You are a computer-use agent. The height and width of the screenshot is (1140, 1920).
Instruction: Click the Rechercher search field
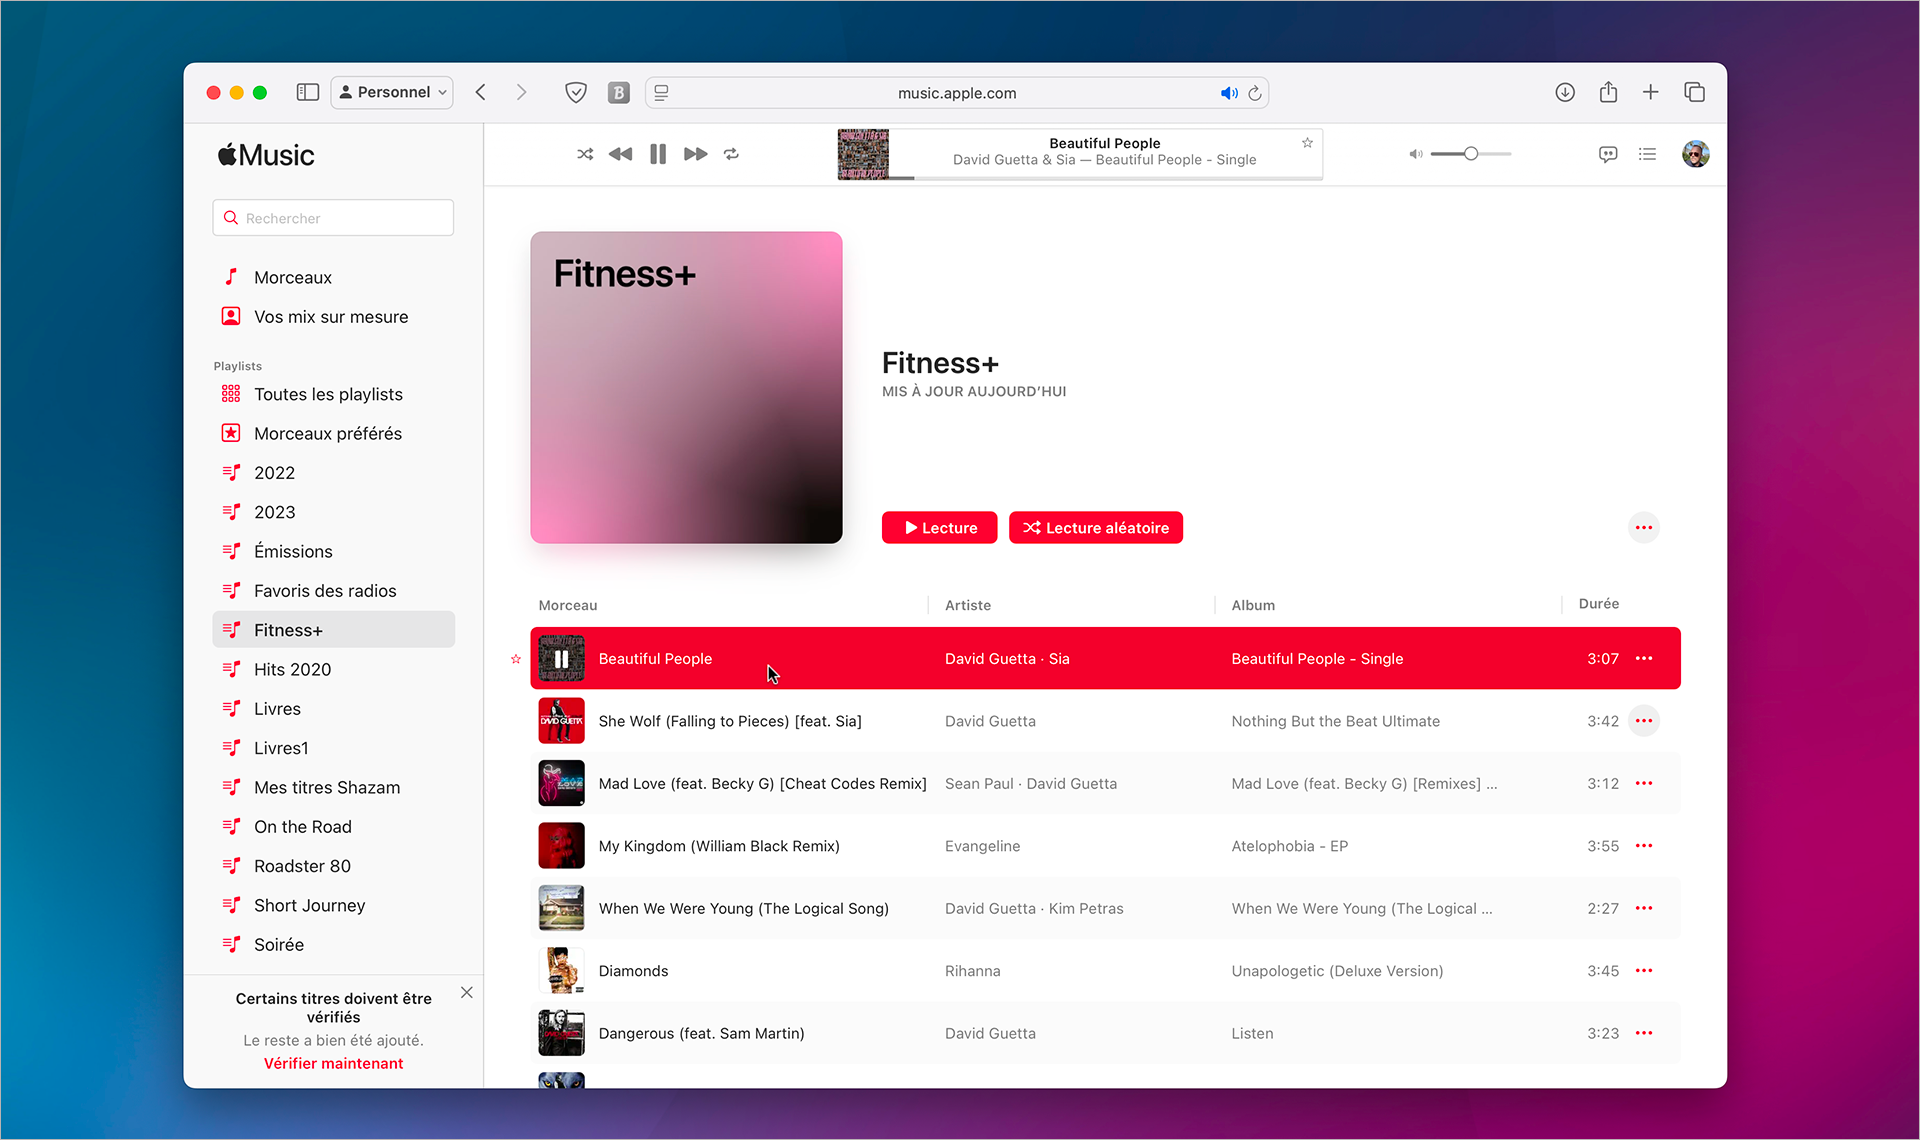pos(333,218)
